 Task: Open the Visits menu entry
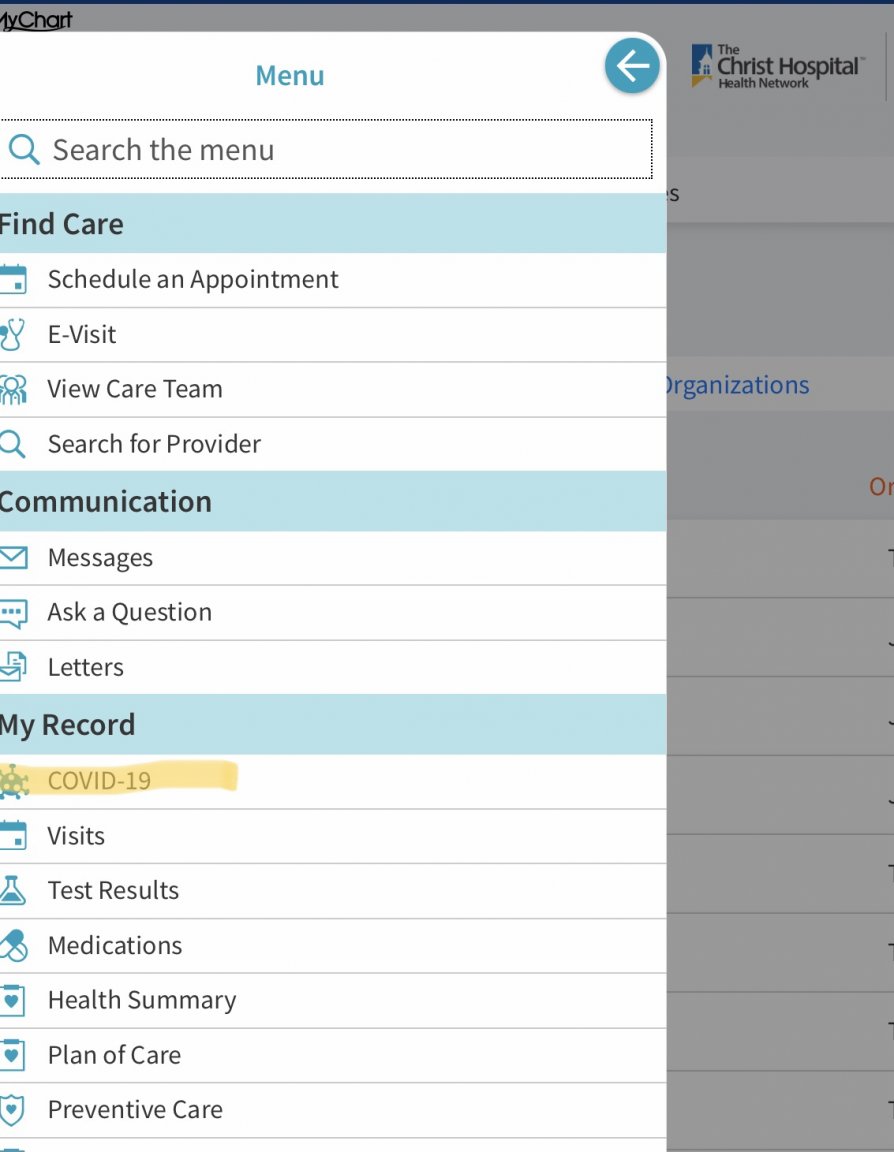pos(76,836)
